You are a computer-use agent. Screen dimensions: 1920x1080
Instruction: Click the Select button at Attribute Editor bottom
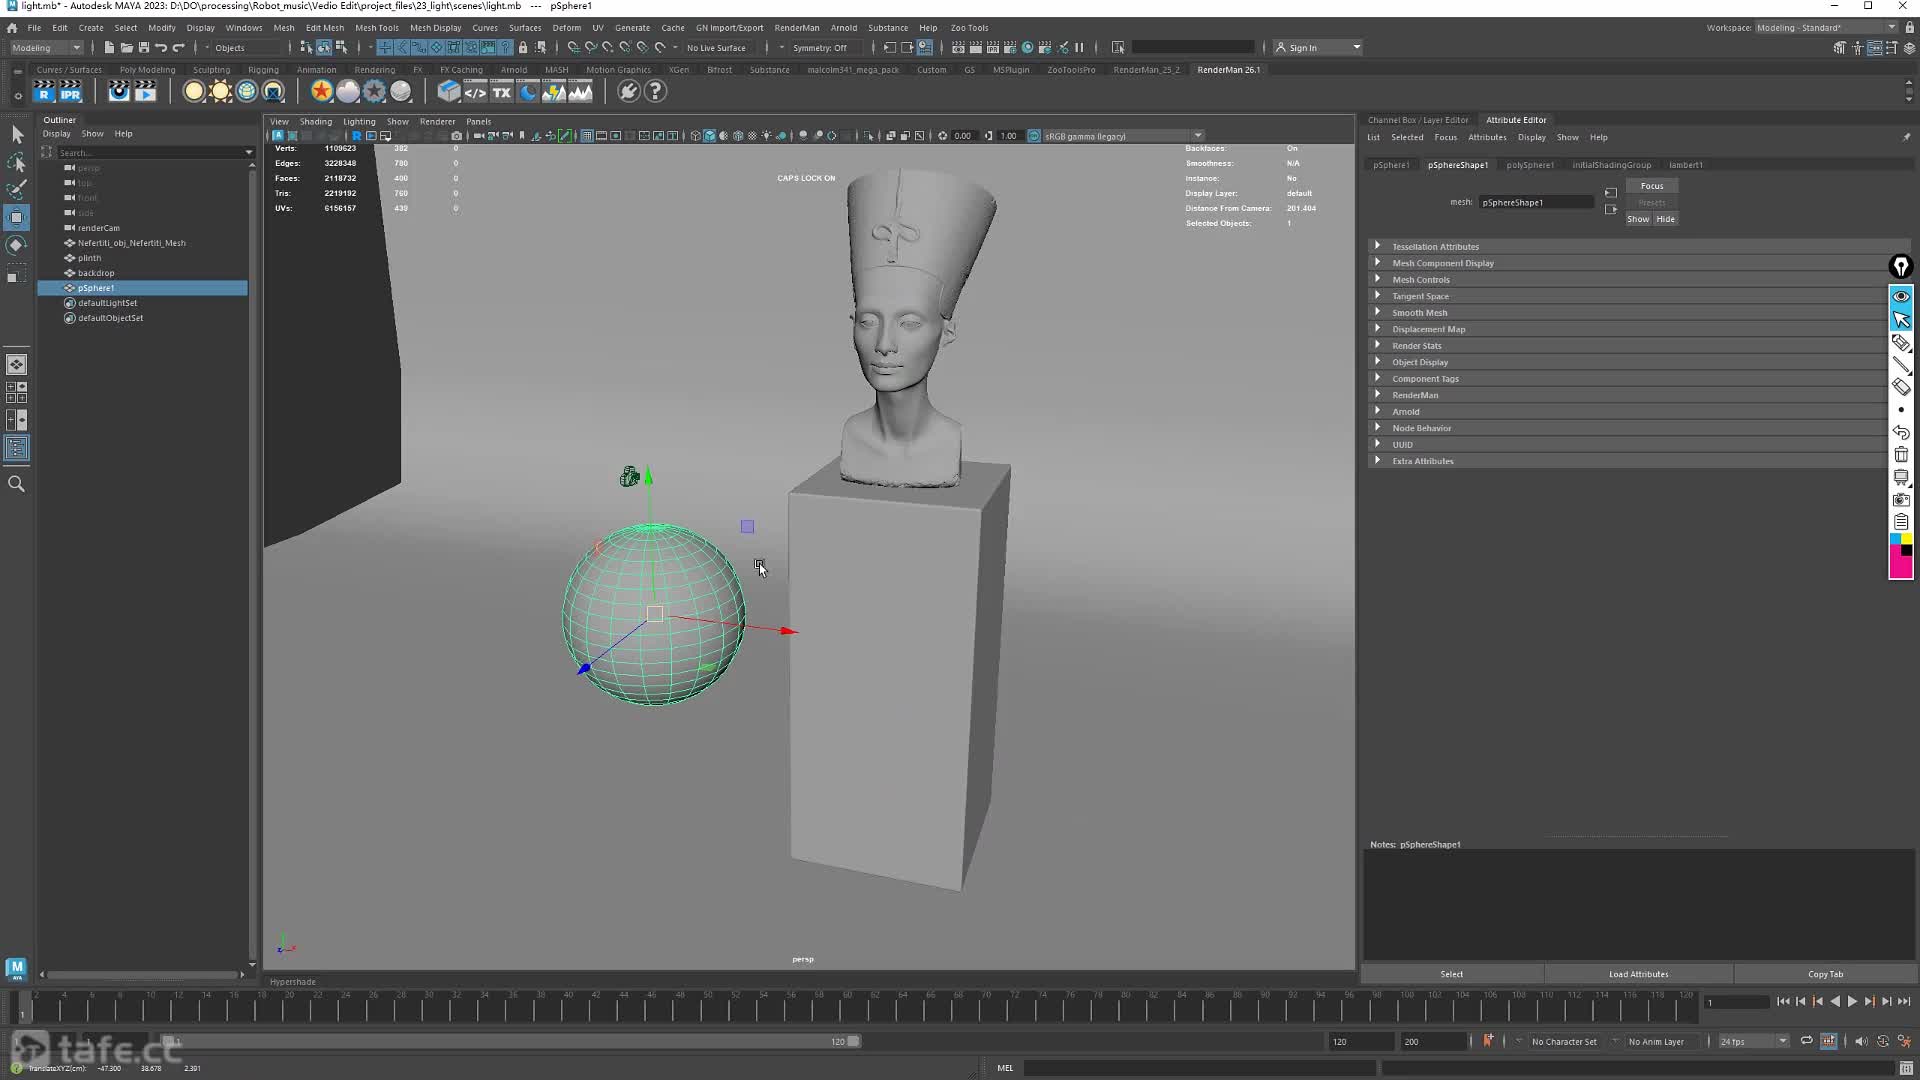(1451, 974)
